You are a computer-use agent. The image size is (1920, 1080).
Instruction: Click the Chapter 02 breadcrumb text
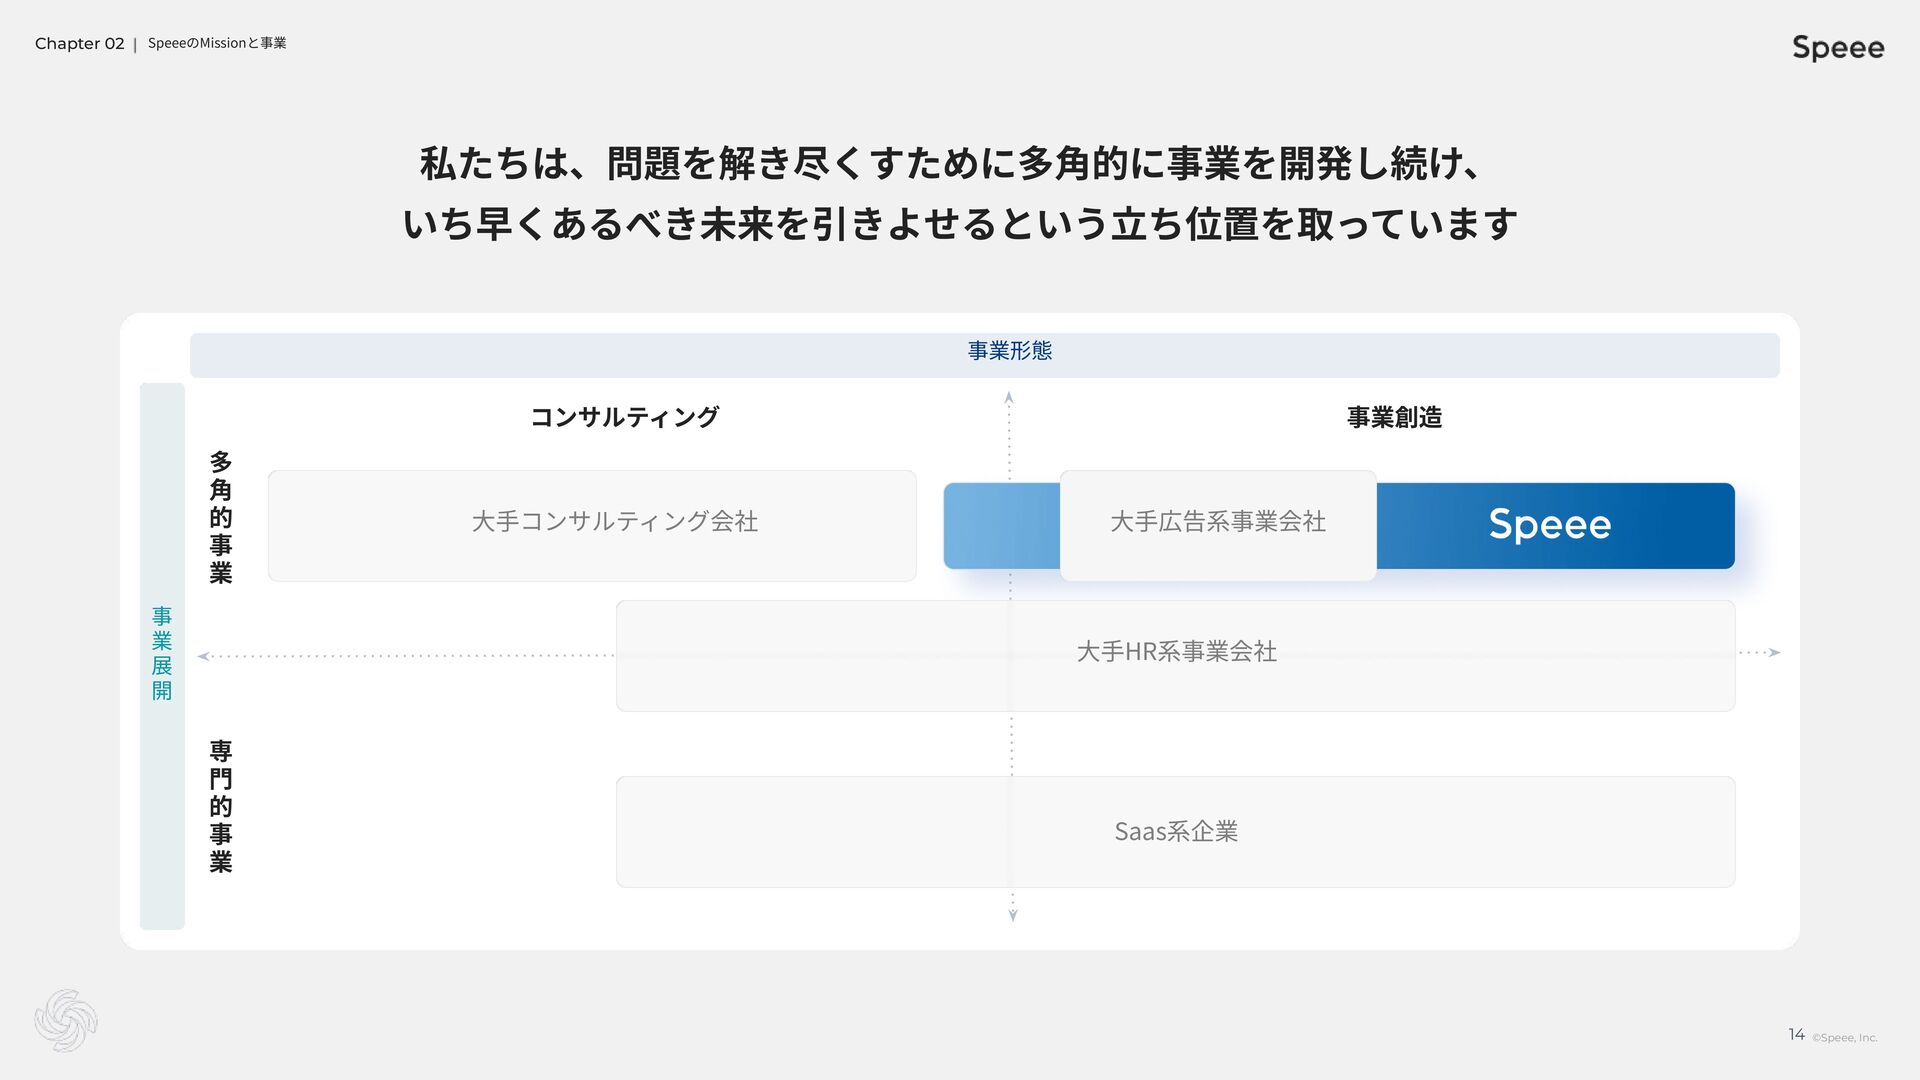[x=79, y=43]
